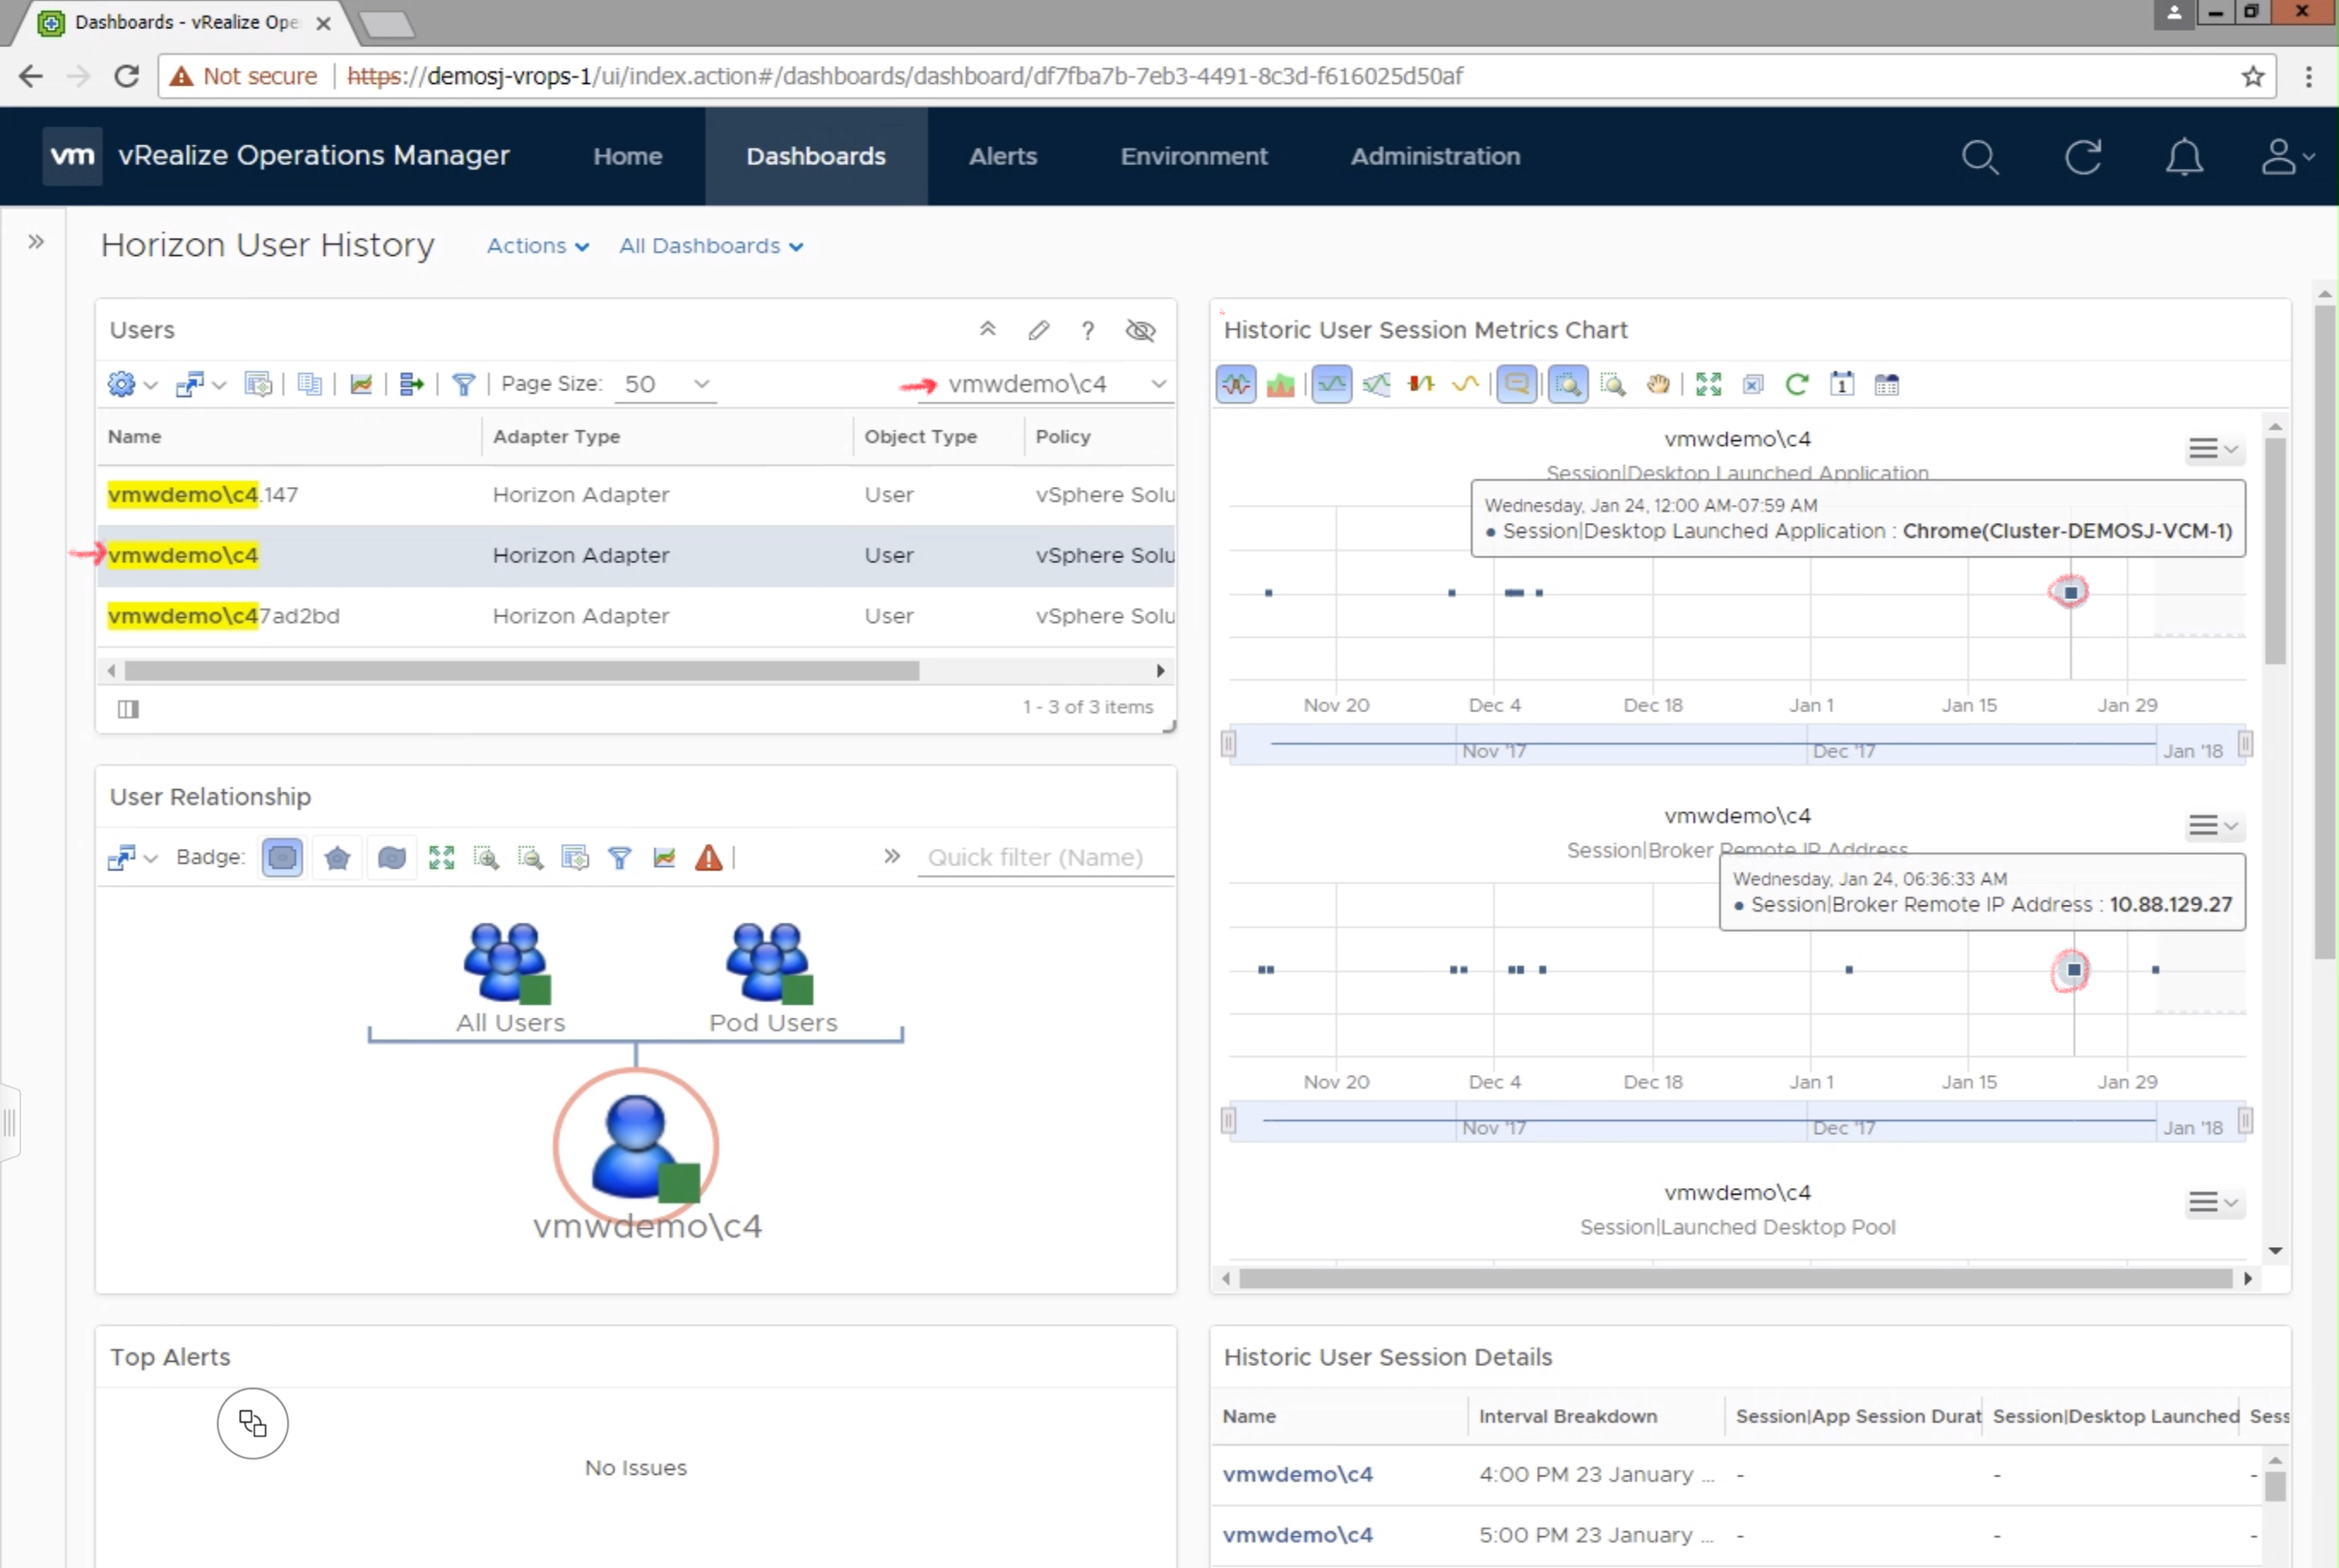2339x1568 pixels.
Task: Select the vmwdemo\c47ad2bd user row
Action: coord(636,616)
